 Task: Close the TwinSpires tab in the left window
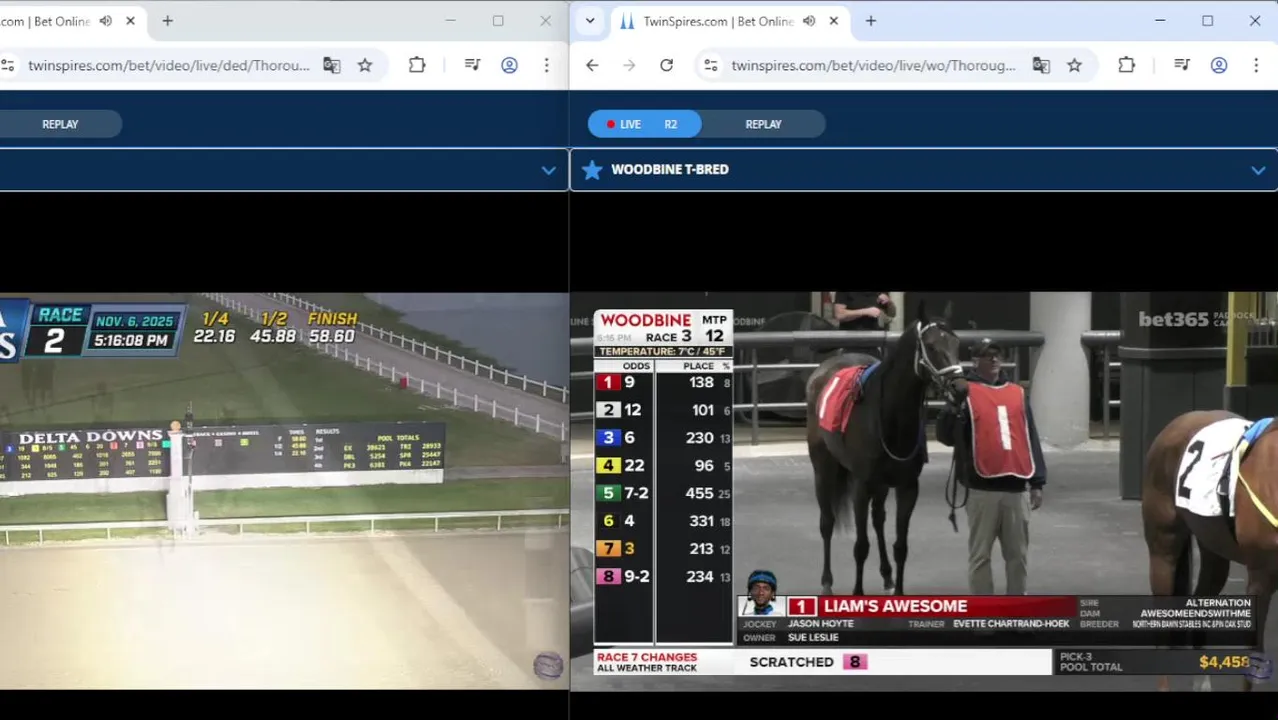[130, 21]
